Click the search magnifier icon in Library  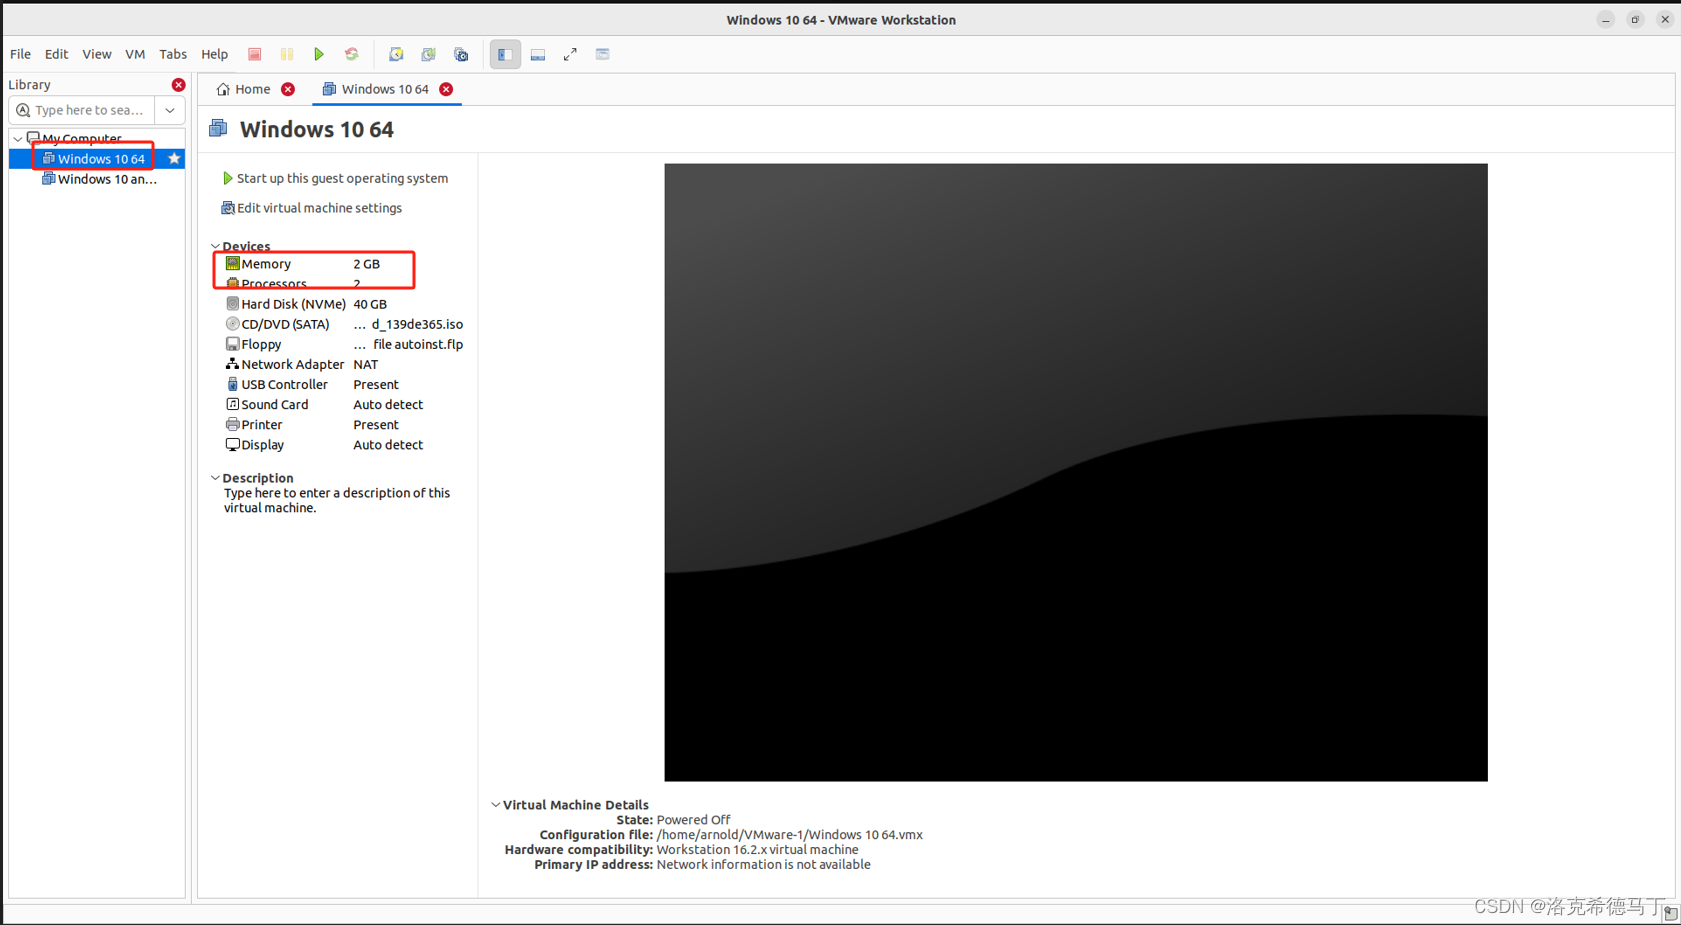[23, 110]
